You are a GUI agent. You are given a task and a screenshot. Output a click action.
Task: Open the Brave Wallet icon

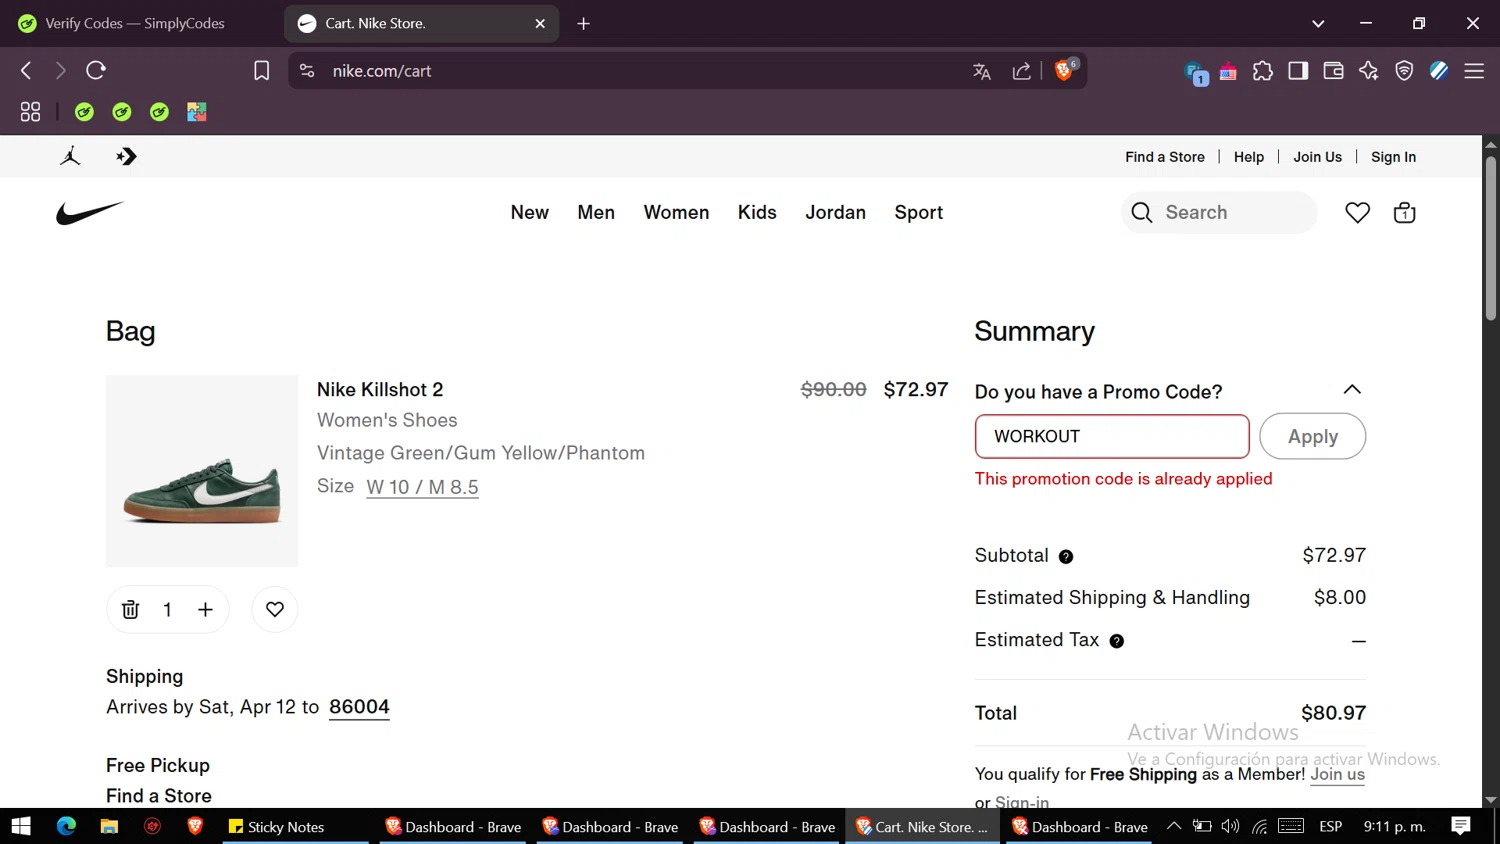(x=1333, y=71)
